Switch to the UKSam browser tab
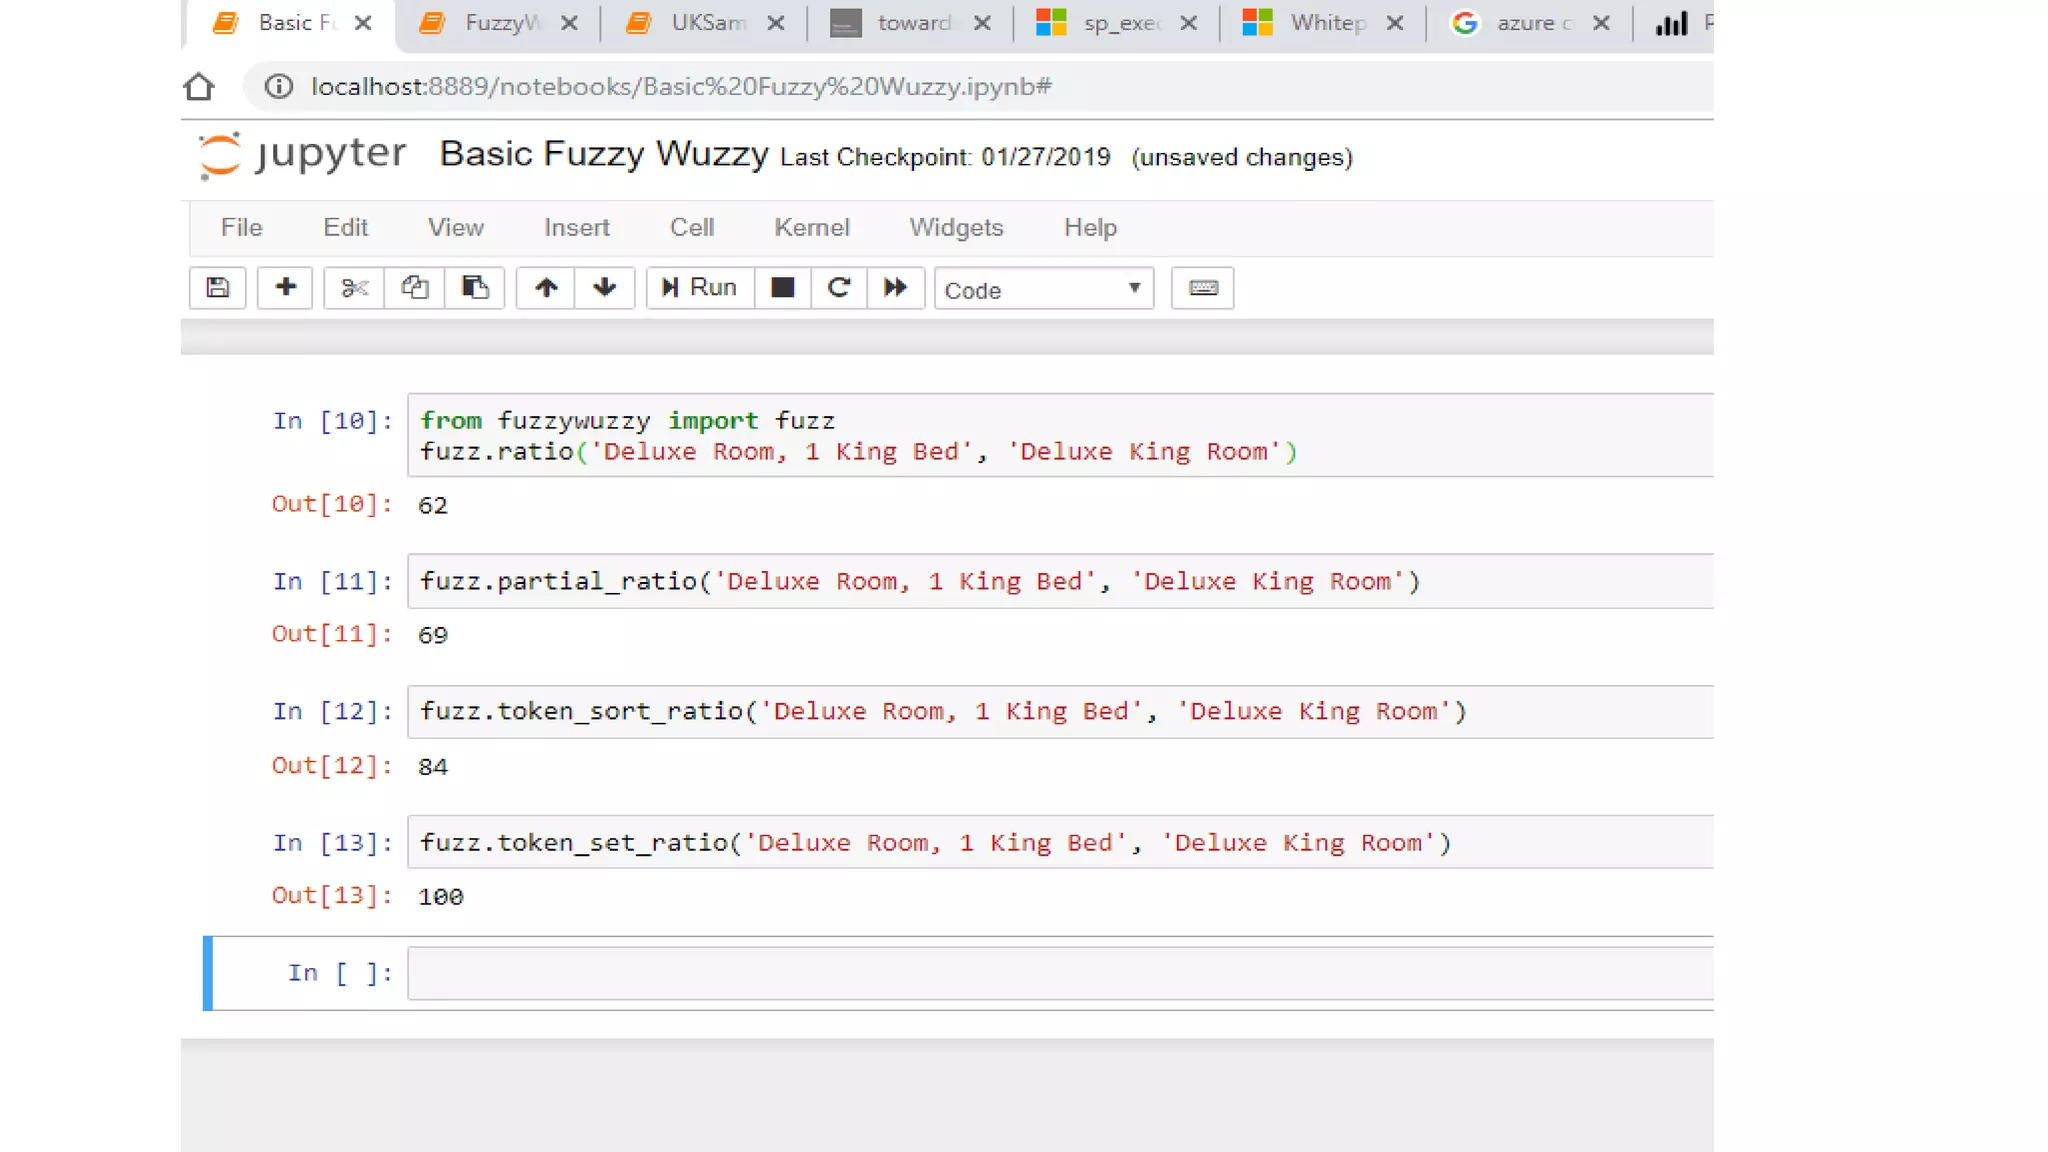This screenshot has height=1152, width=2048. tap(703, 23)
